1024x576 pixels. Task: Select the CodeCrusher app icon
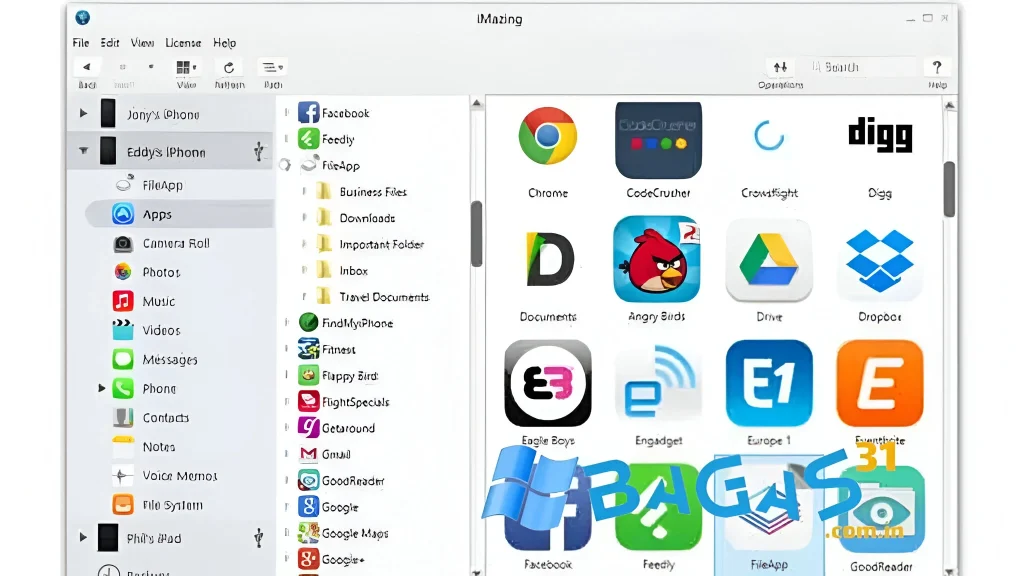(658, 140)
